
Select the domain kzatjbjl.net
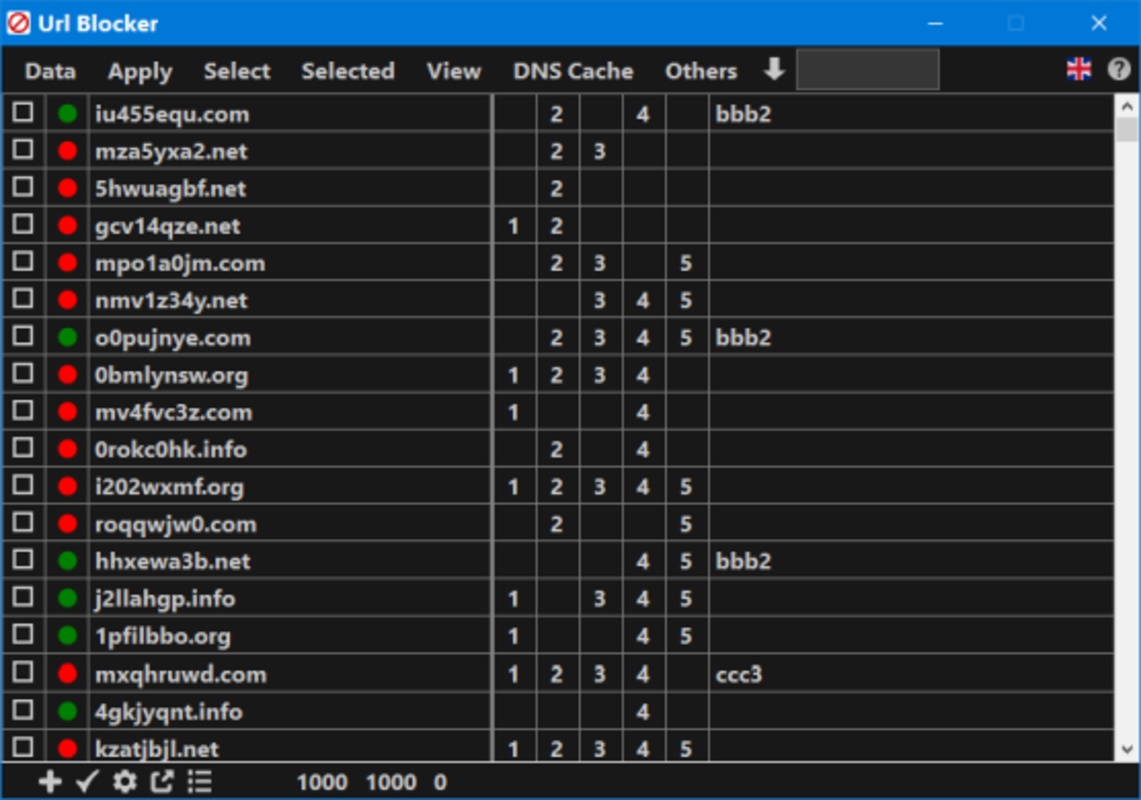coord(156,748)
